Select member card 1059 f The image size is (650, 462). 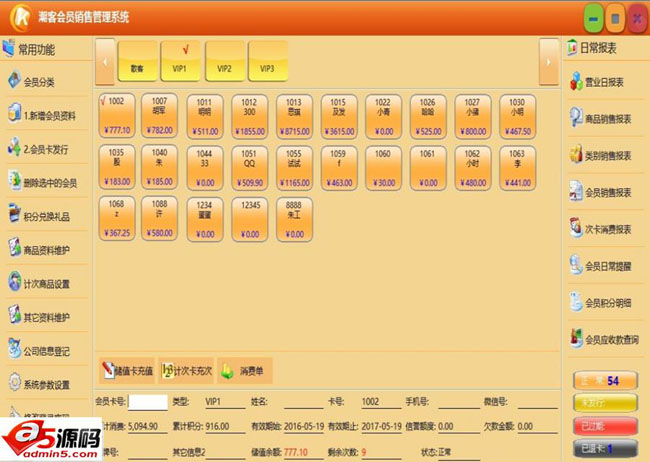click(339, 168)
